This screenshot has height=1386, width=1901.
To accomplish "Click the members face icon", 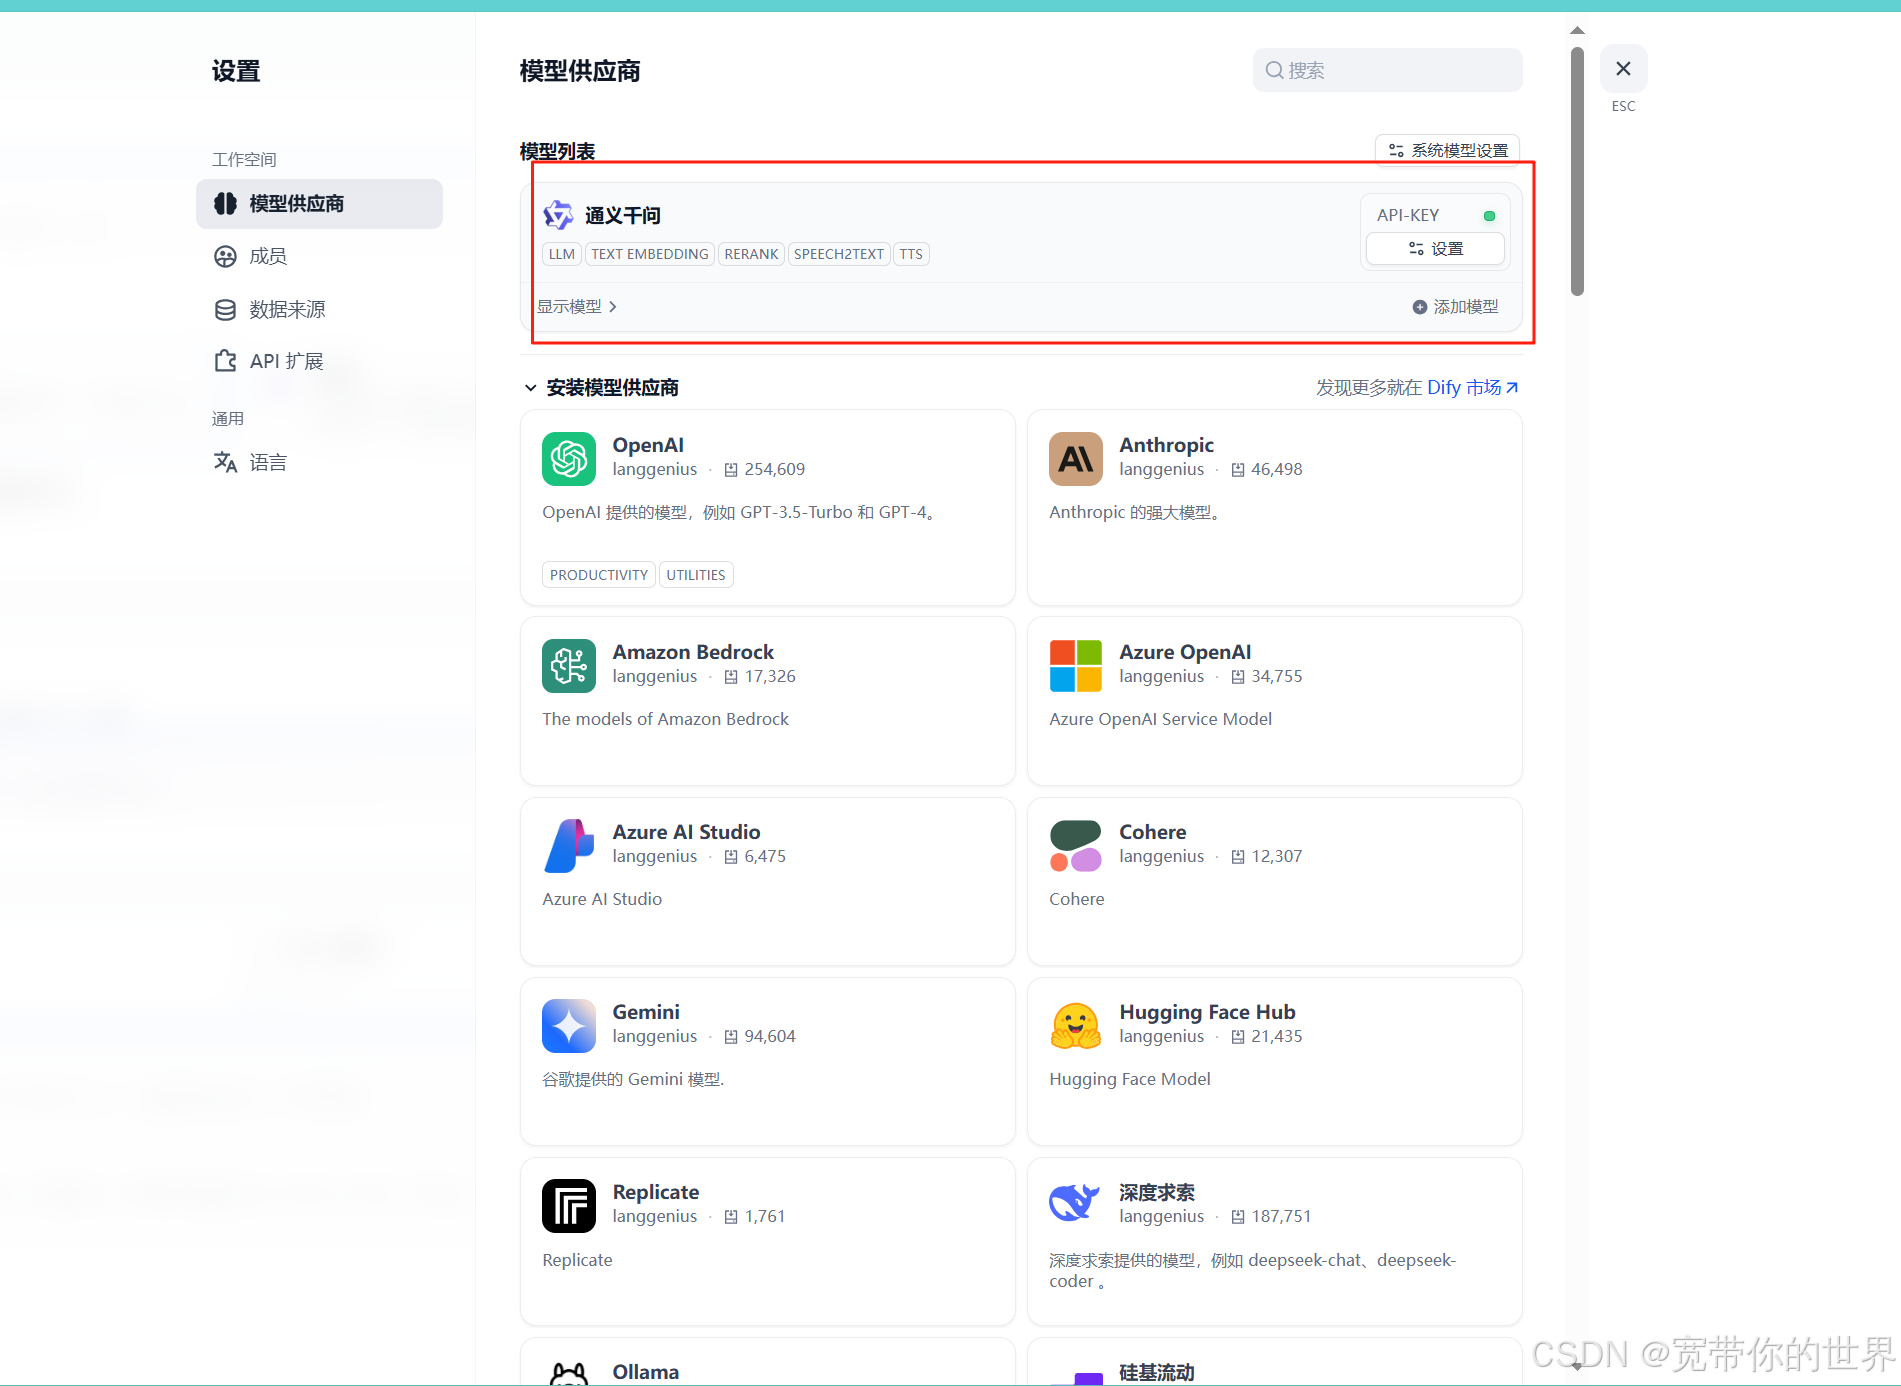I will pos(225,257).
